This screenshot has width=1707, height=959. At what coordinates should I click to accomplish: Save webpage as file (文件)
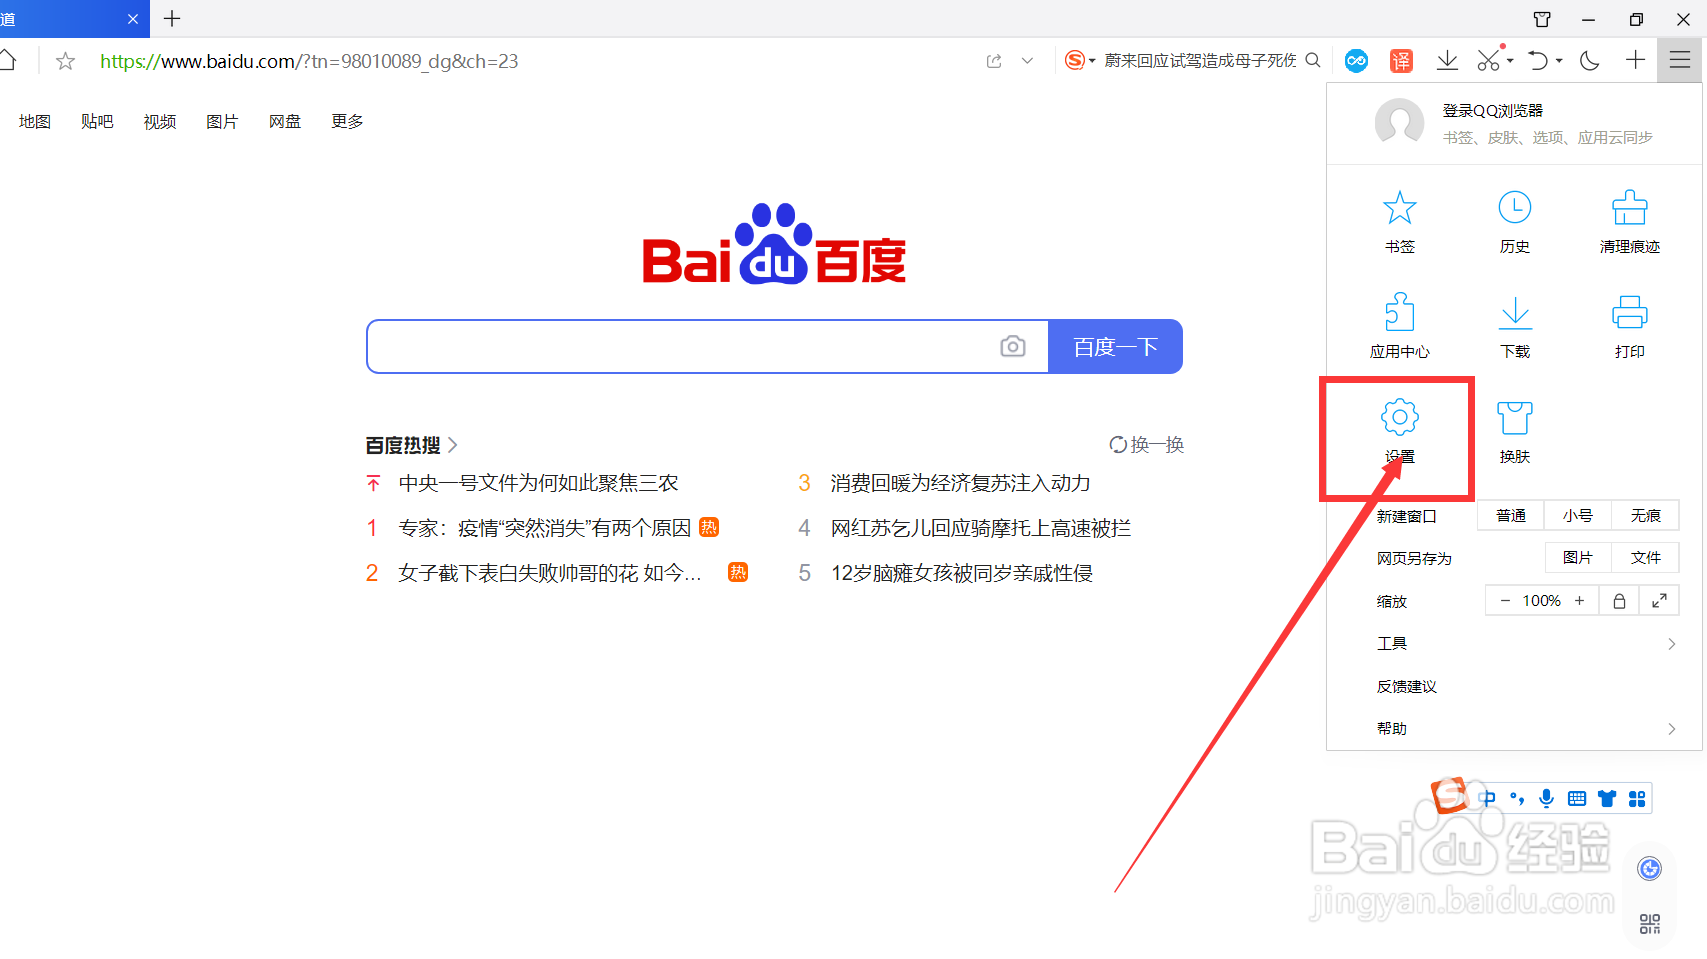[x=1645, y=558]
